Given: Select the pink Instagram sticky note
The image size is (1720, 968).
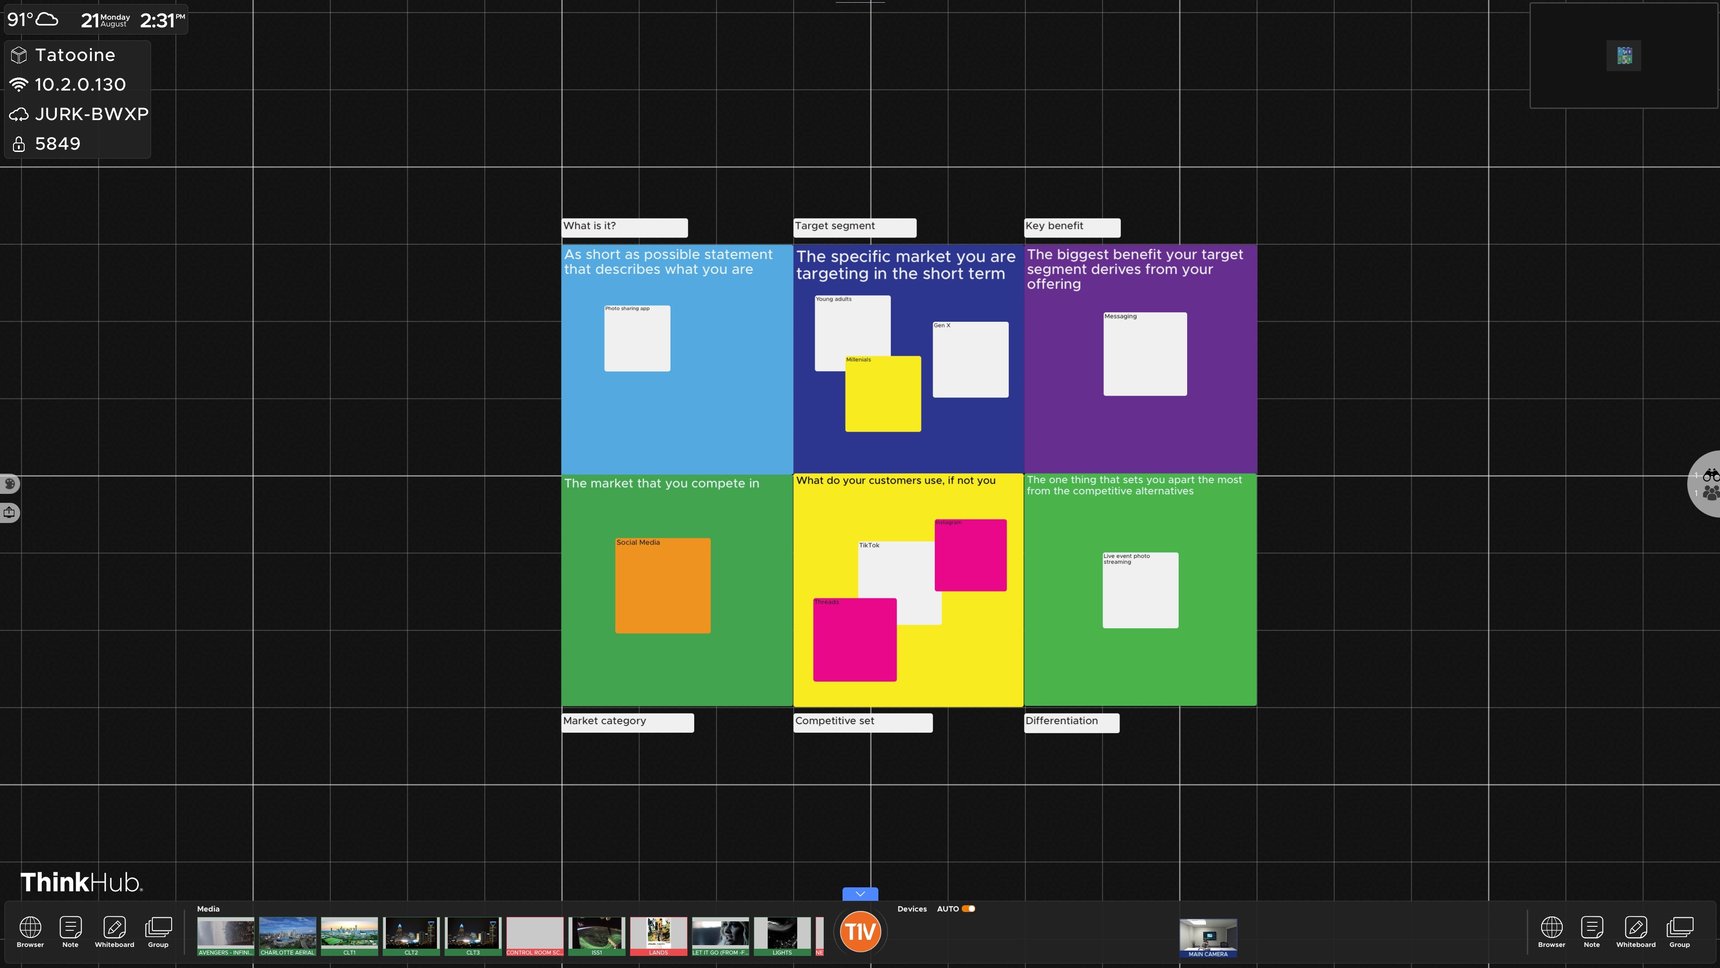Looking at the screenshot, I should click(x=970, y=555).
